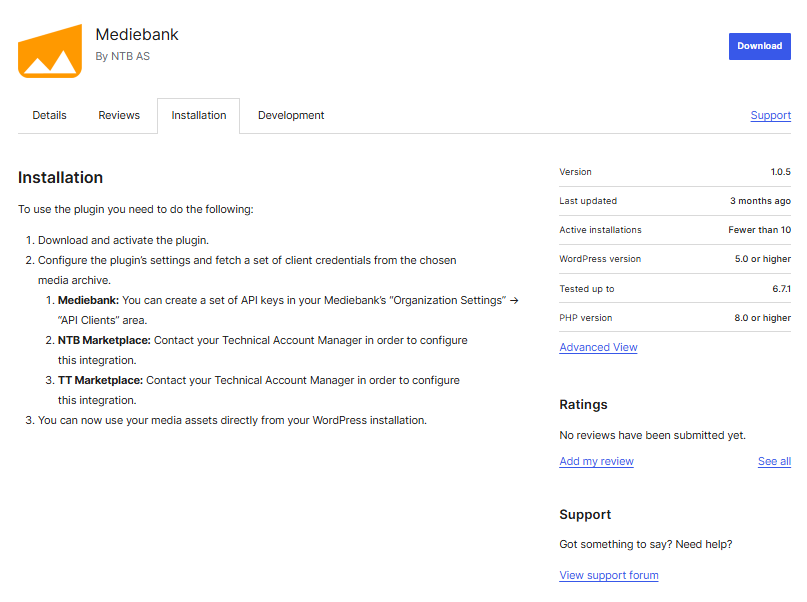This screenshot has height=602, width=807.
Task: Download the Mediebank plugin
Action: [759, 46]
